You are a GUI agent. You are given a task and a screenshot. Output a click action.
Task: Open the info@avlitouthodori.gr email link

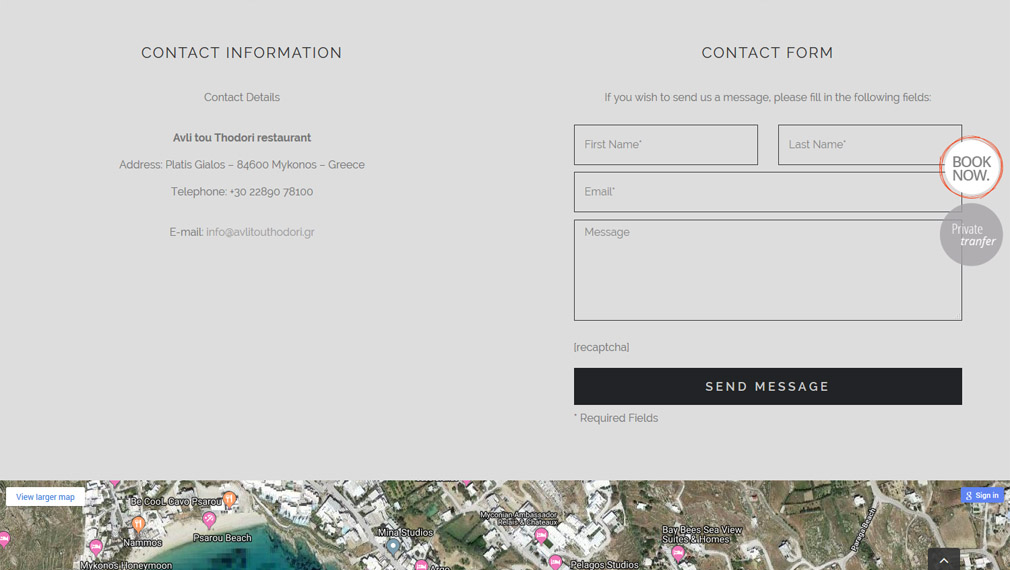point(260,232)
